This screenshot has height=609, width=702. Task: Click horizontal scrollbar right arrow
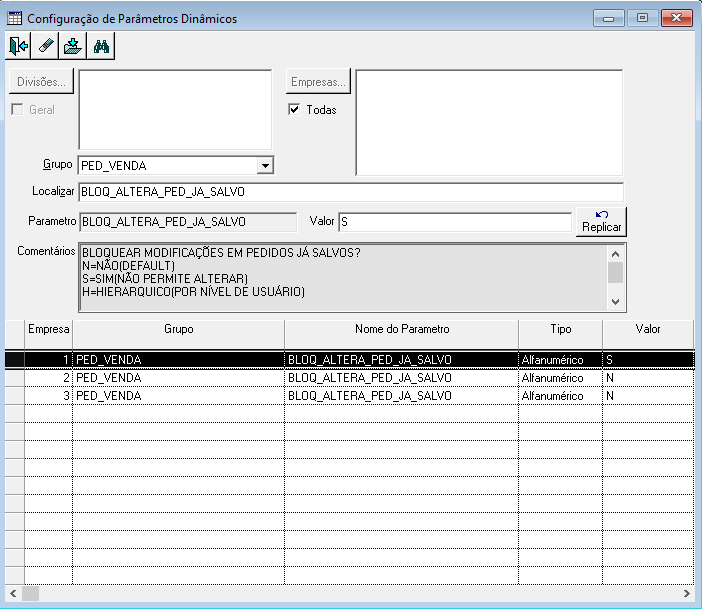click(687, 594)
